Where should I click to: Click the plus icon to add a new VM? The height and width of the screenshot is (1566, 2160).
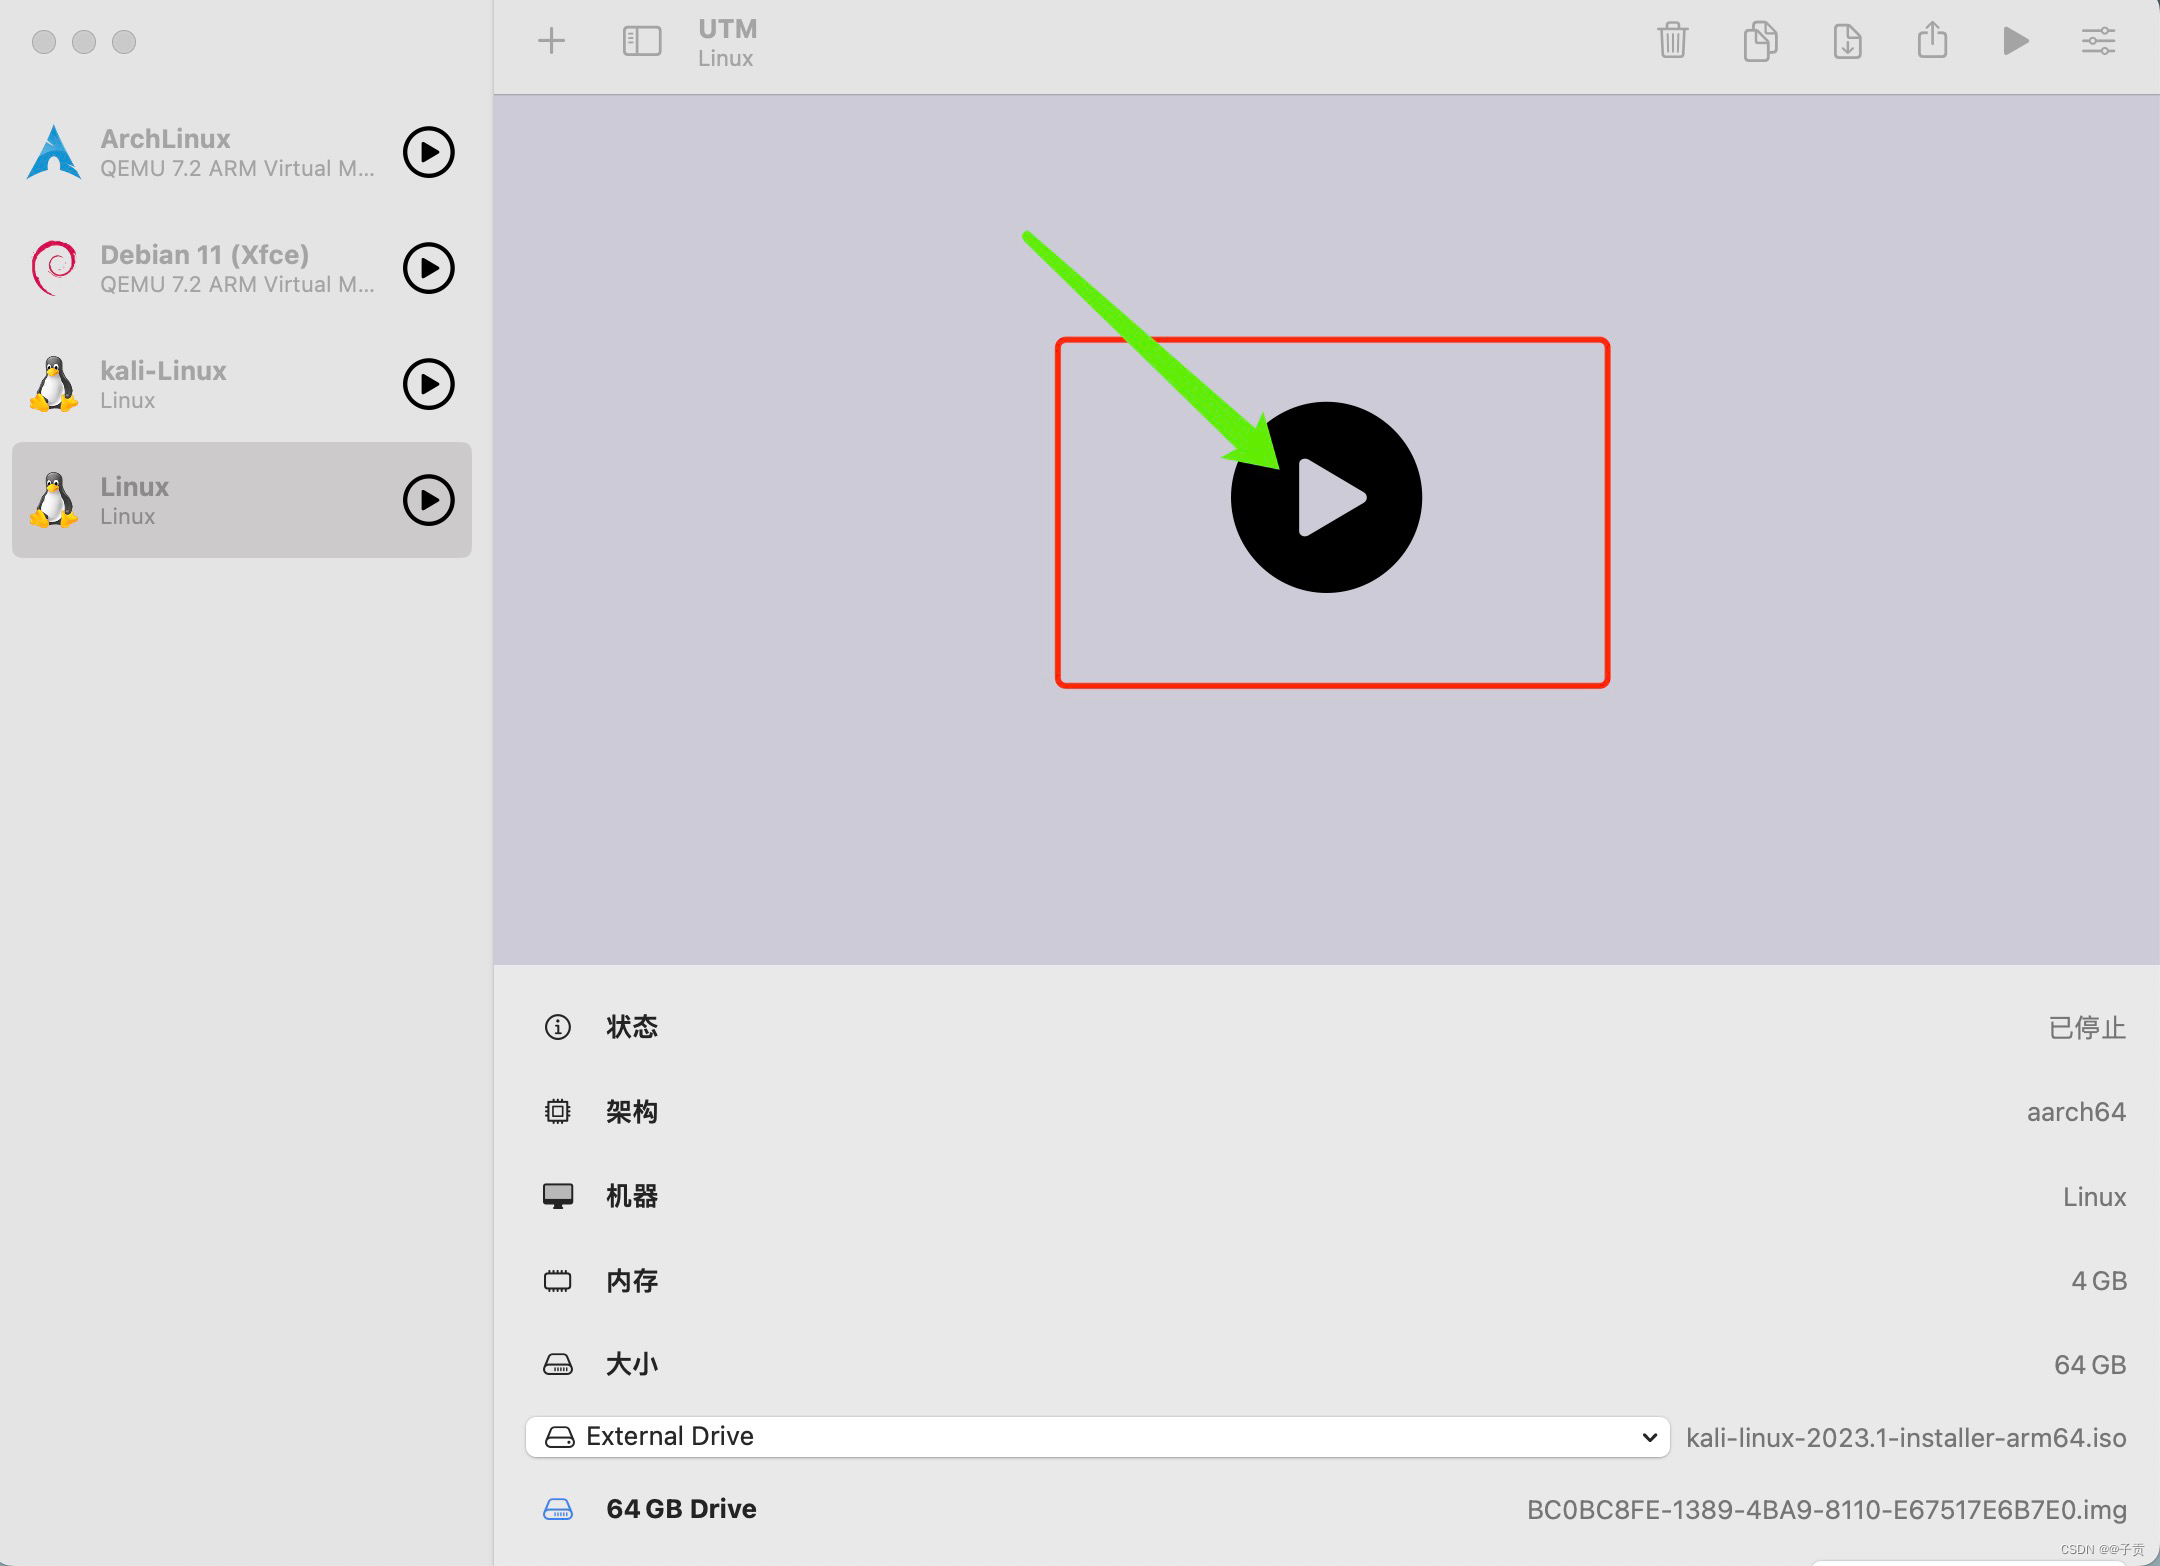click(551, 41)
